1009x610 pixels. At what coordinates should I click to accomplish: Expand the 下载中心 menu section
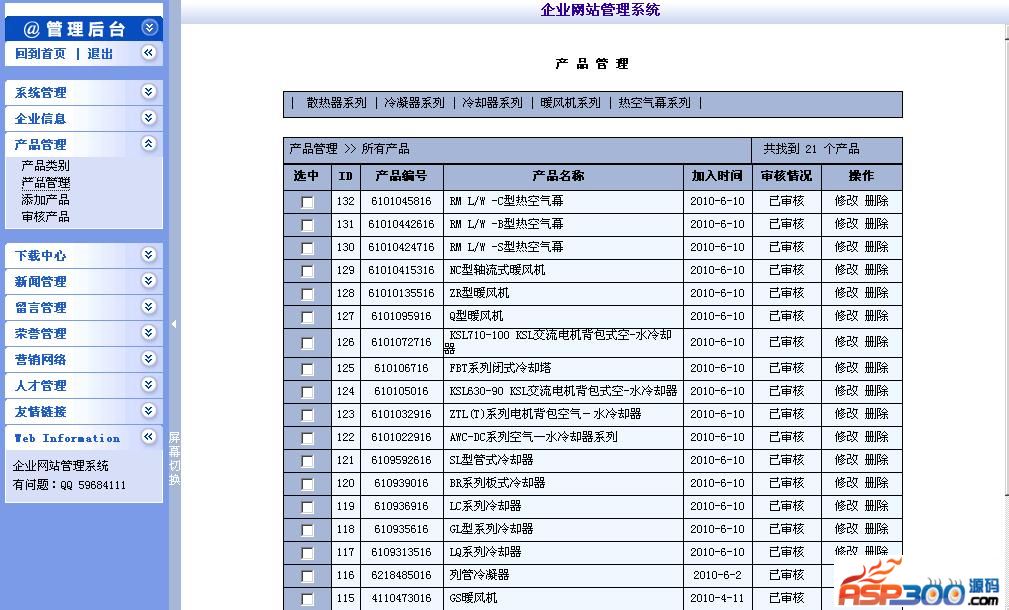tap(149, 255)
